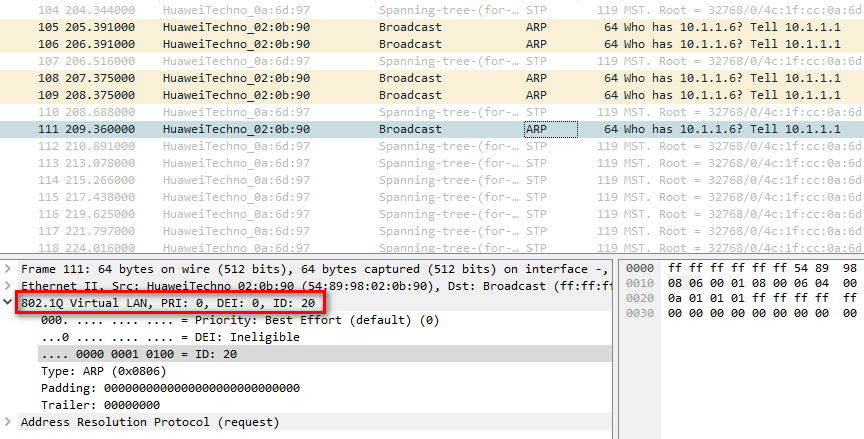Screen dimensions: 864x439
Task: Click time 209.360000 of packet 111
Action: point(100,129)
